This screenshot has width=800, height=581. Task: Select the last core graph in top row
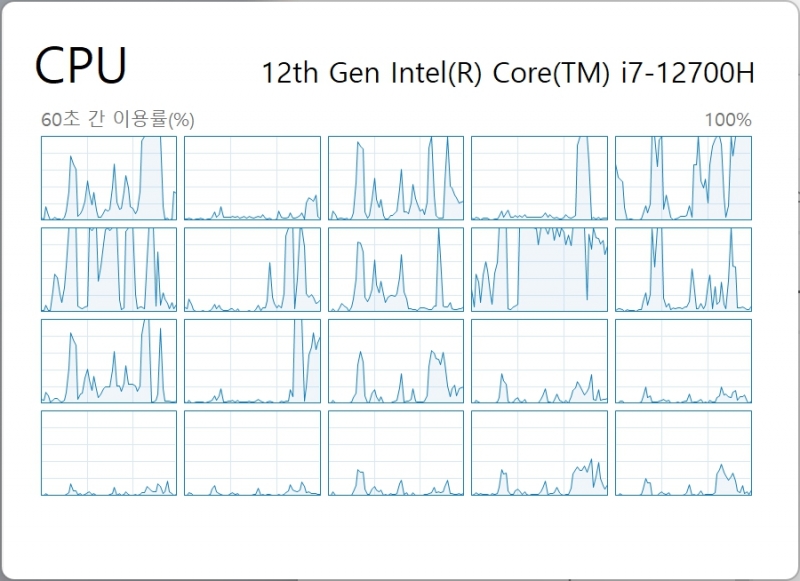pyautogui.click(x=683, y=178)
